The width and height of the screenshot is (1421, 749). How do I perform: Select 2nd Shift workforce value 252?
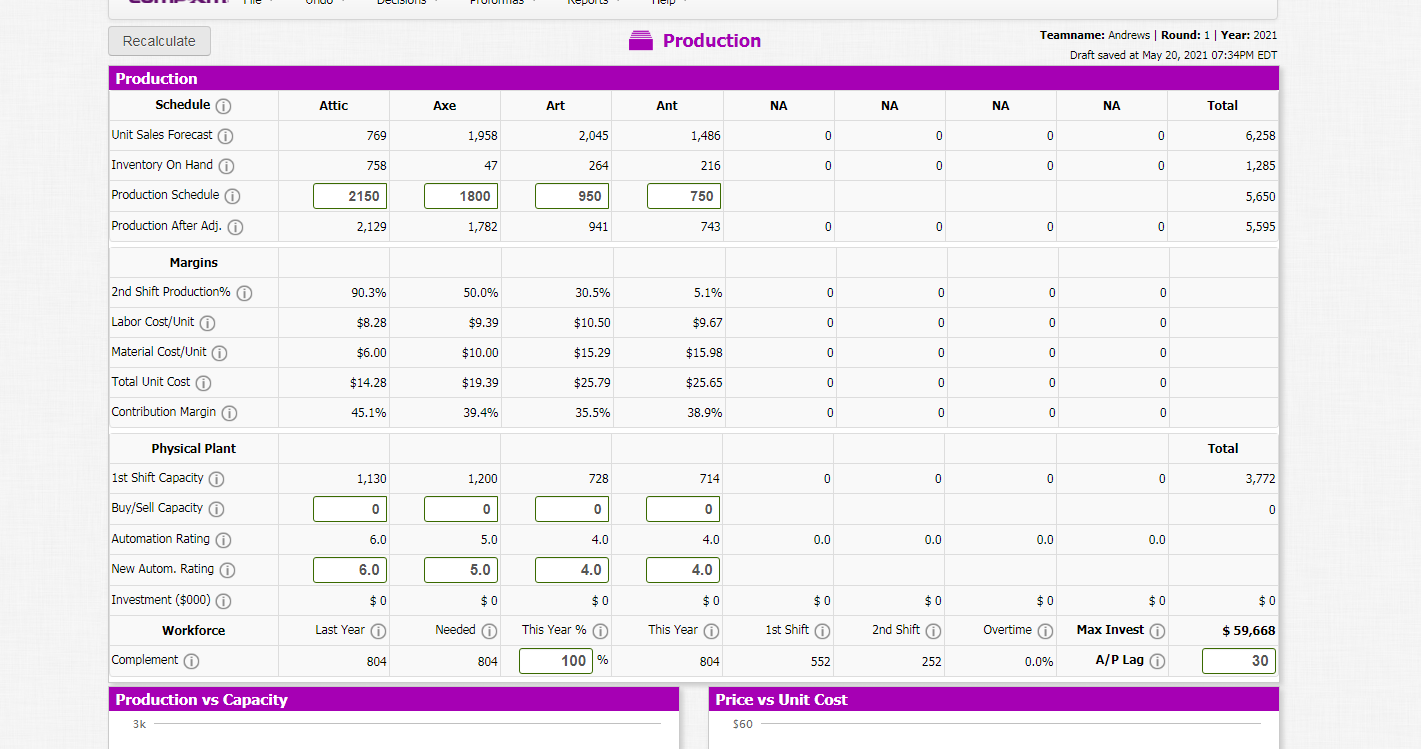(931, 662)
